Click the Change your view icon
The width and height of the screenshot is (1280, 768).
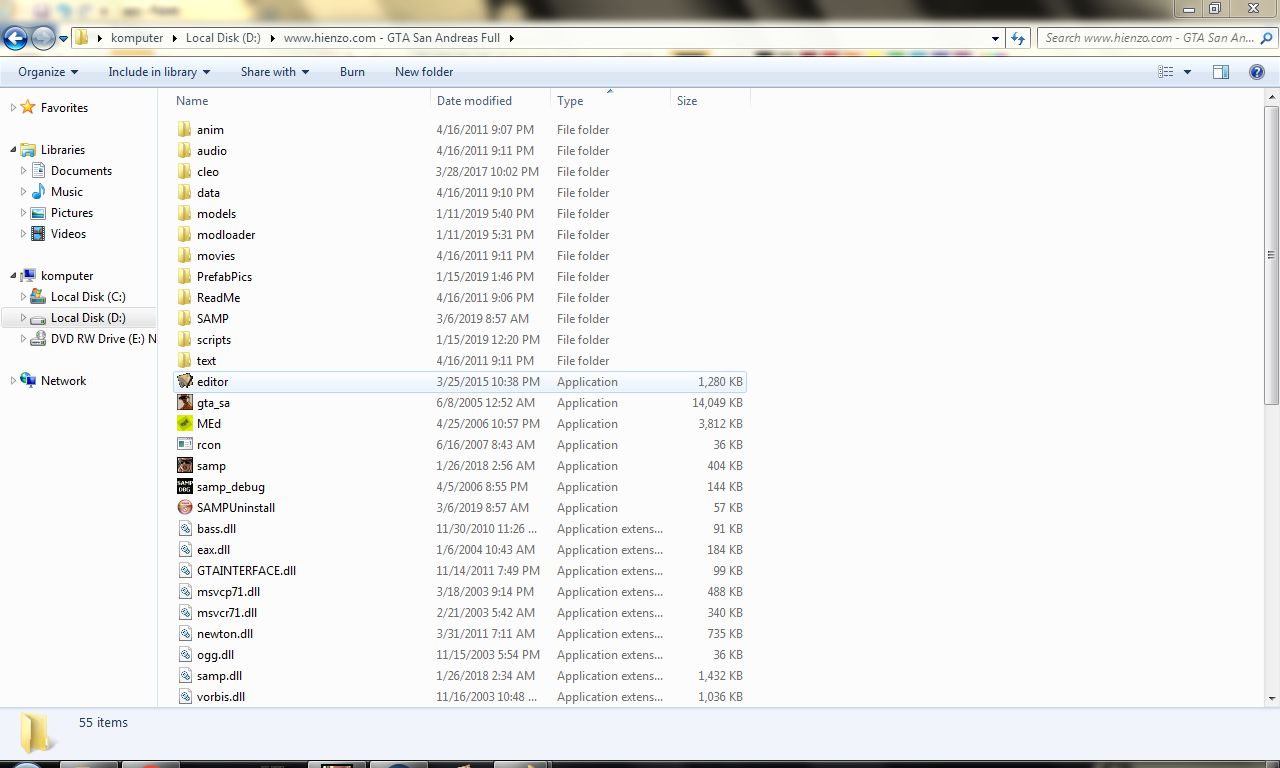pos(1165,72)
